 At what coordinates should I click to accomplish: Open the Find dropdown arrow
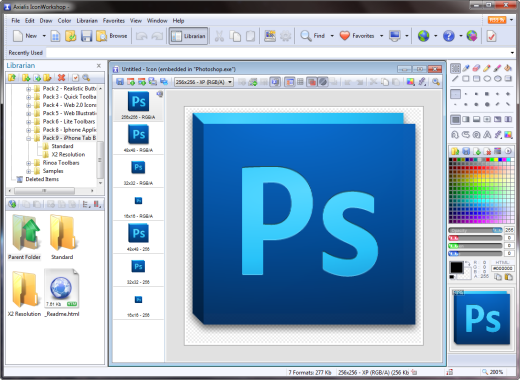(332, 36)
